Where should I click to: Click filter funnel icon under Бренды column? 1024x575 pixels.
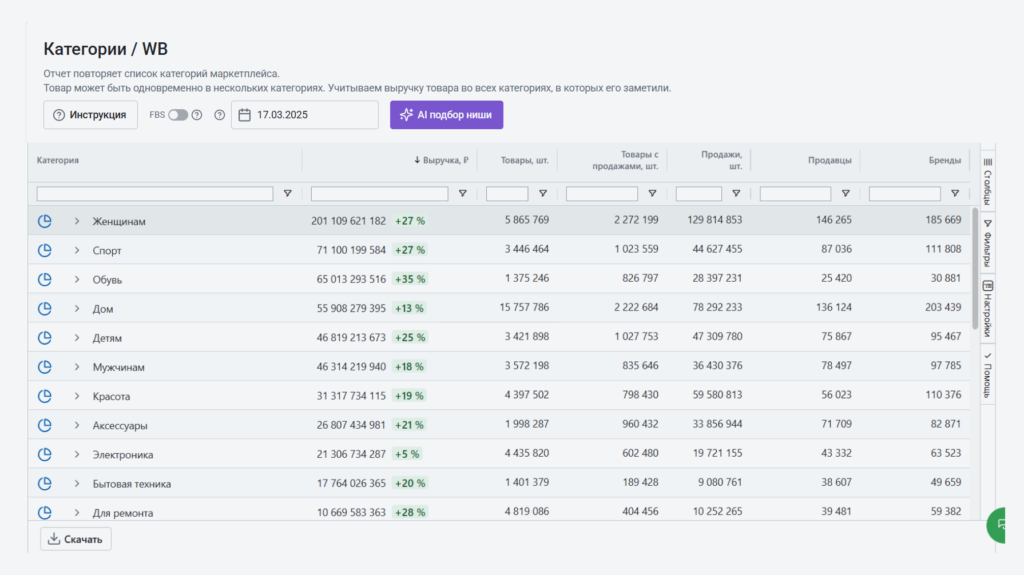(955, 194)
